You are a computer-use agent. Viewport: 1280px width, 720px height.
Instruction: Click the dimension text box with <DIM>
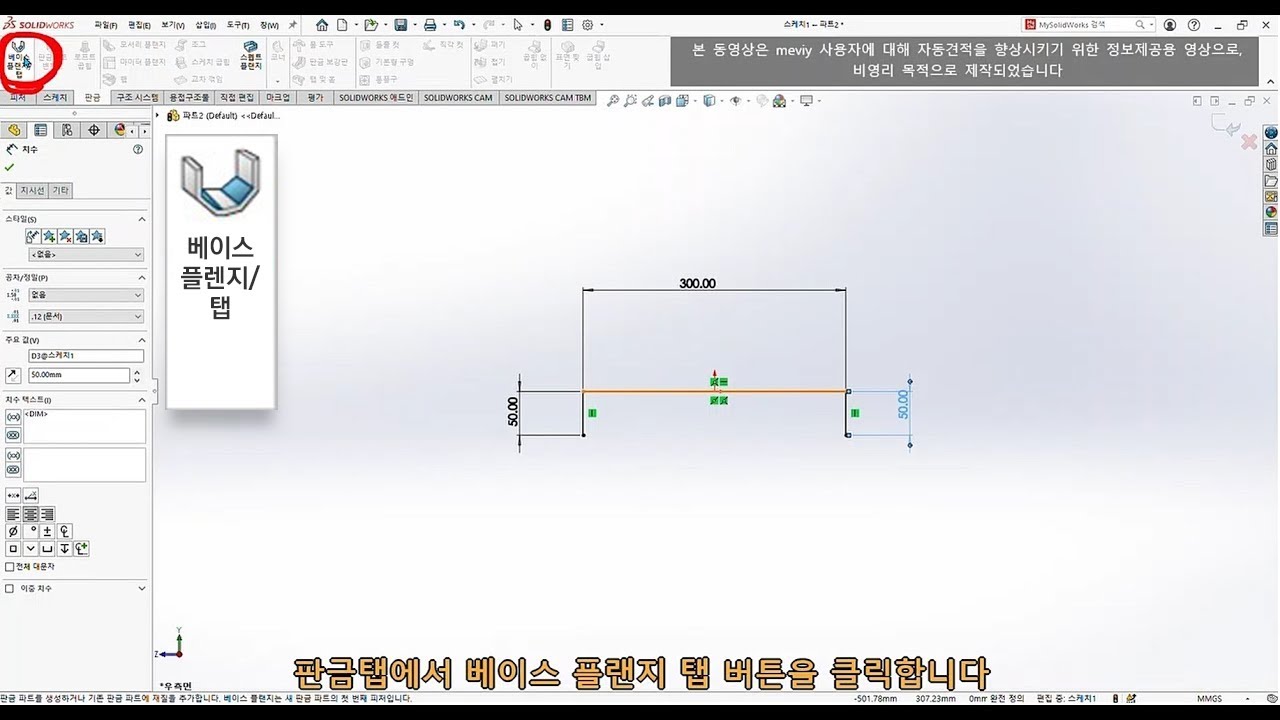coord(85,426)
